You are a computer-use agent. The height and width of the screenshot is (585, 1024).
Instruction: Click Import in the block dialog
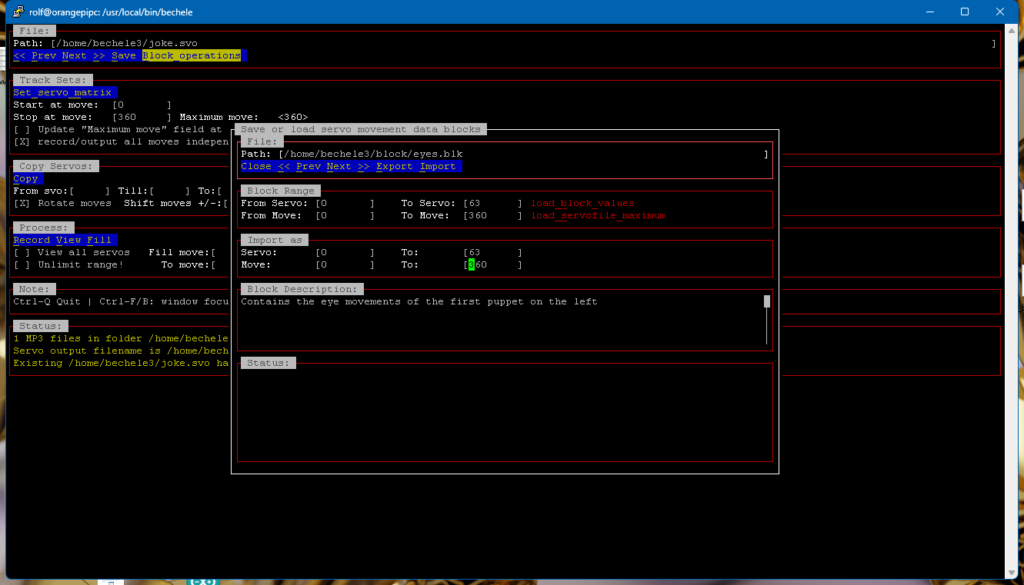[x=437, y=166]
